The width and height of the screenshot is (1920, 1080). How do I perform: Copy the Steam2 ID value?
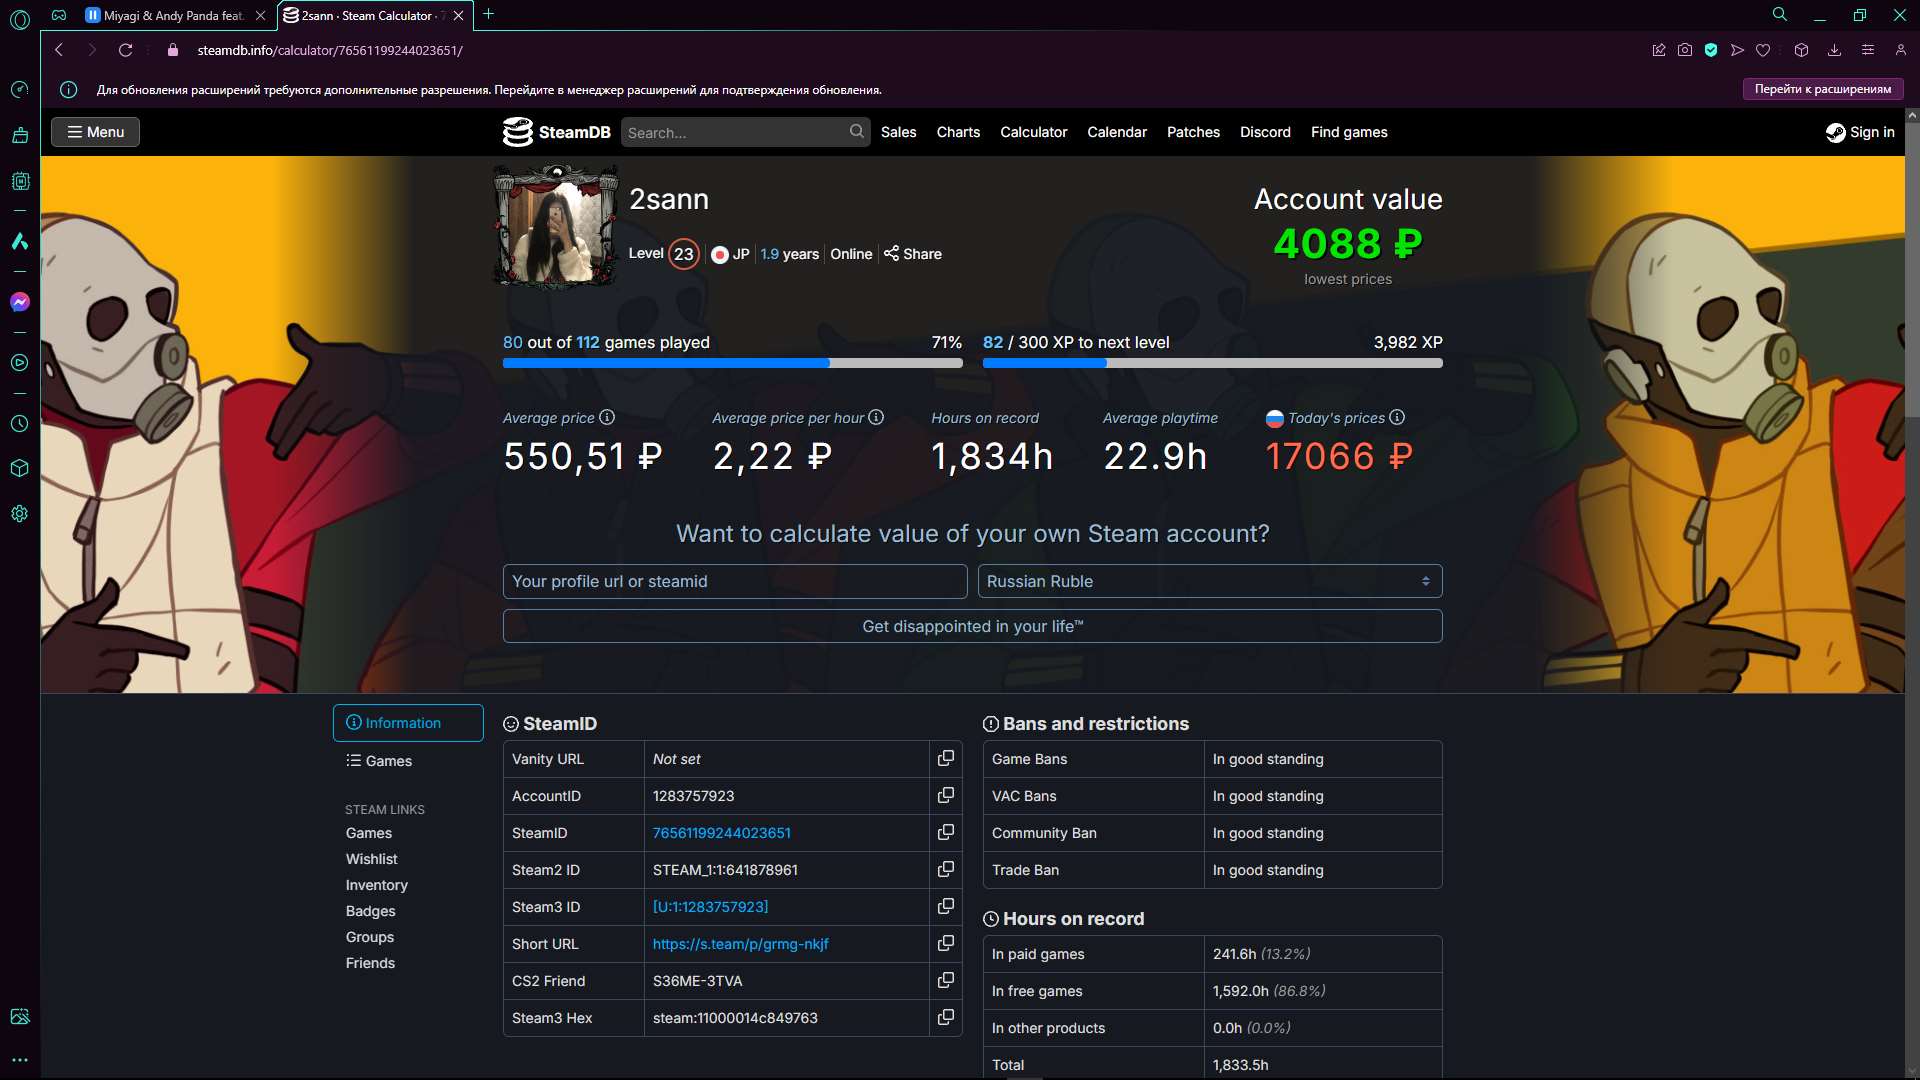945,869
